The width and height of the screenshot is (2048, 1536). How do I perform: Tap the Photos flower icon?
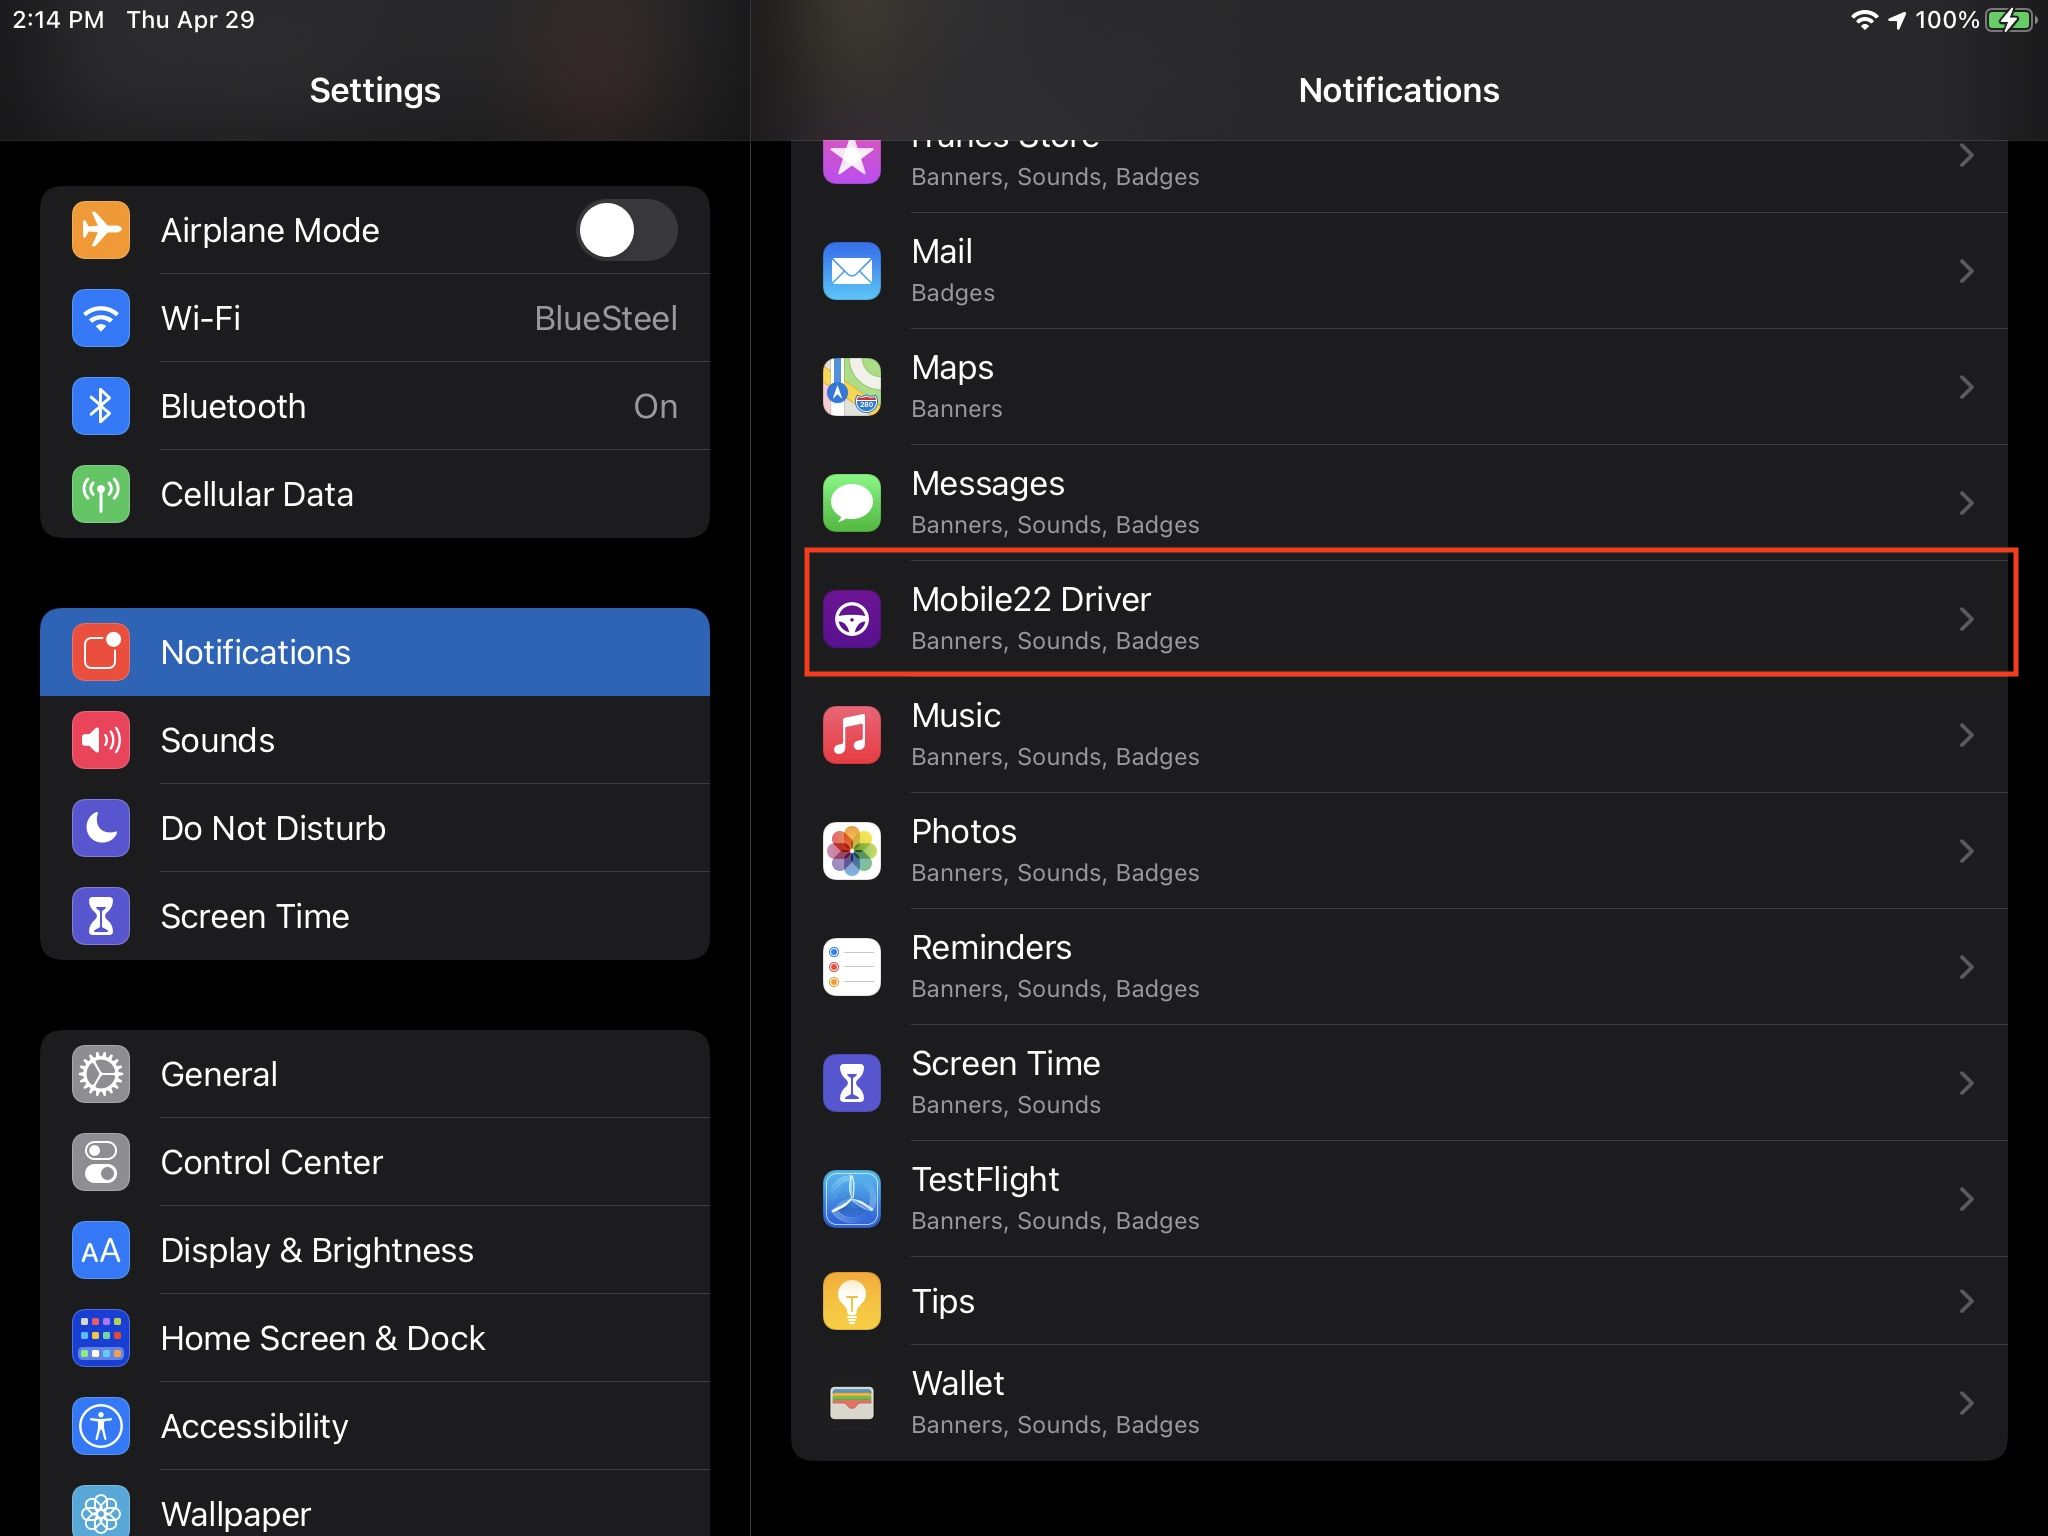coord(851,851)
